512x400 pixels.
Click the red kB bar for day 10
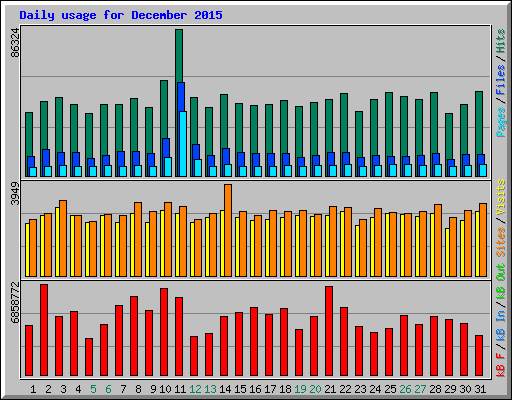tap(164, 332)
